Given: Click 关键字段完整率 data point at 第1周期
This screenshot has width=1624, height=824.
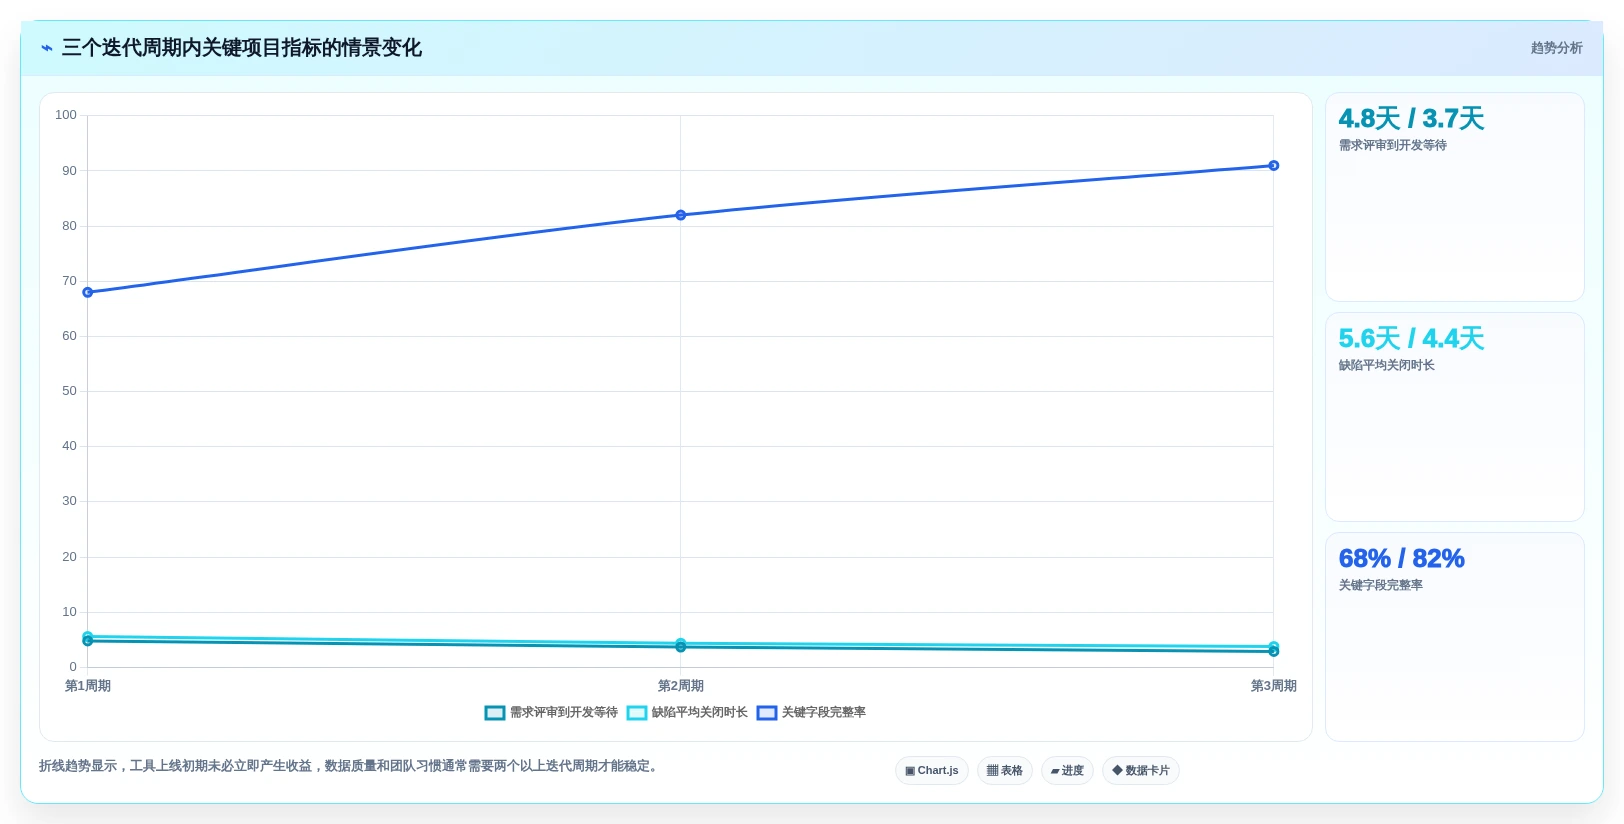Looking at the screenshot, I should point(88,292).
